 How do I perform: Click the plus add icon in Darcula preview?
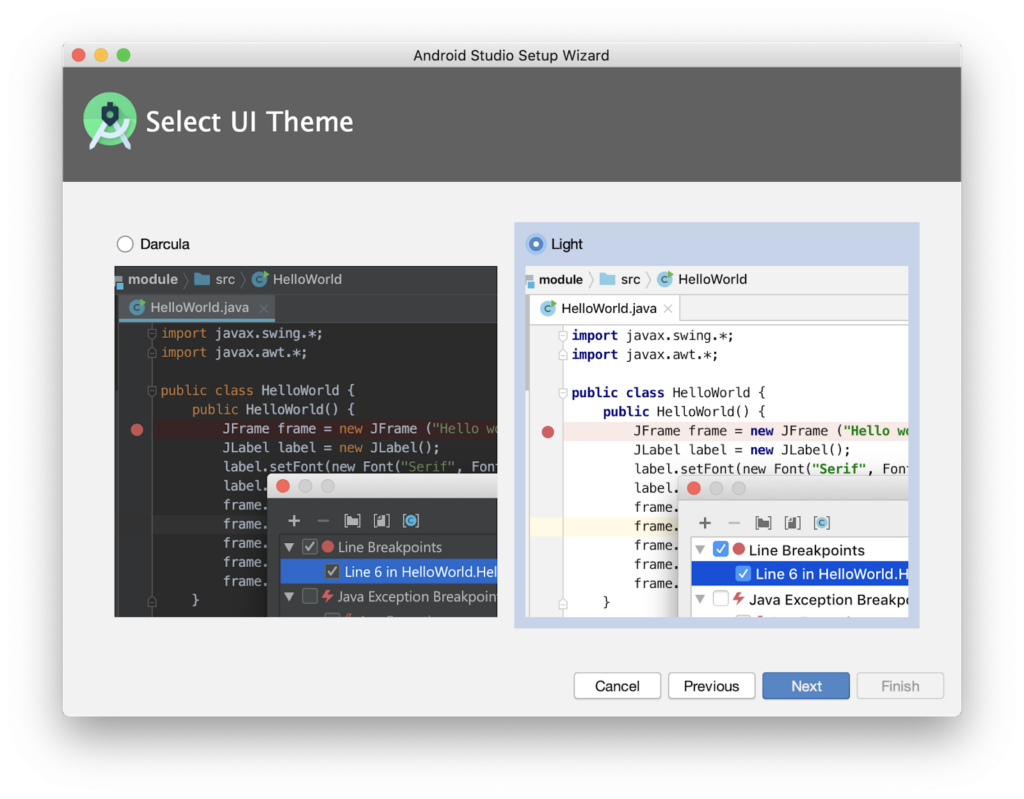click(x=294, y=521)
